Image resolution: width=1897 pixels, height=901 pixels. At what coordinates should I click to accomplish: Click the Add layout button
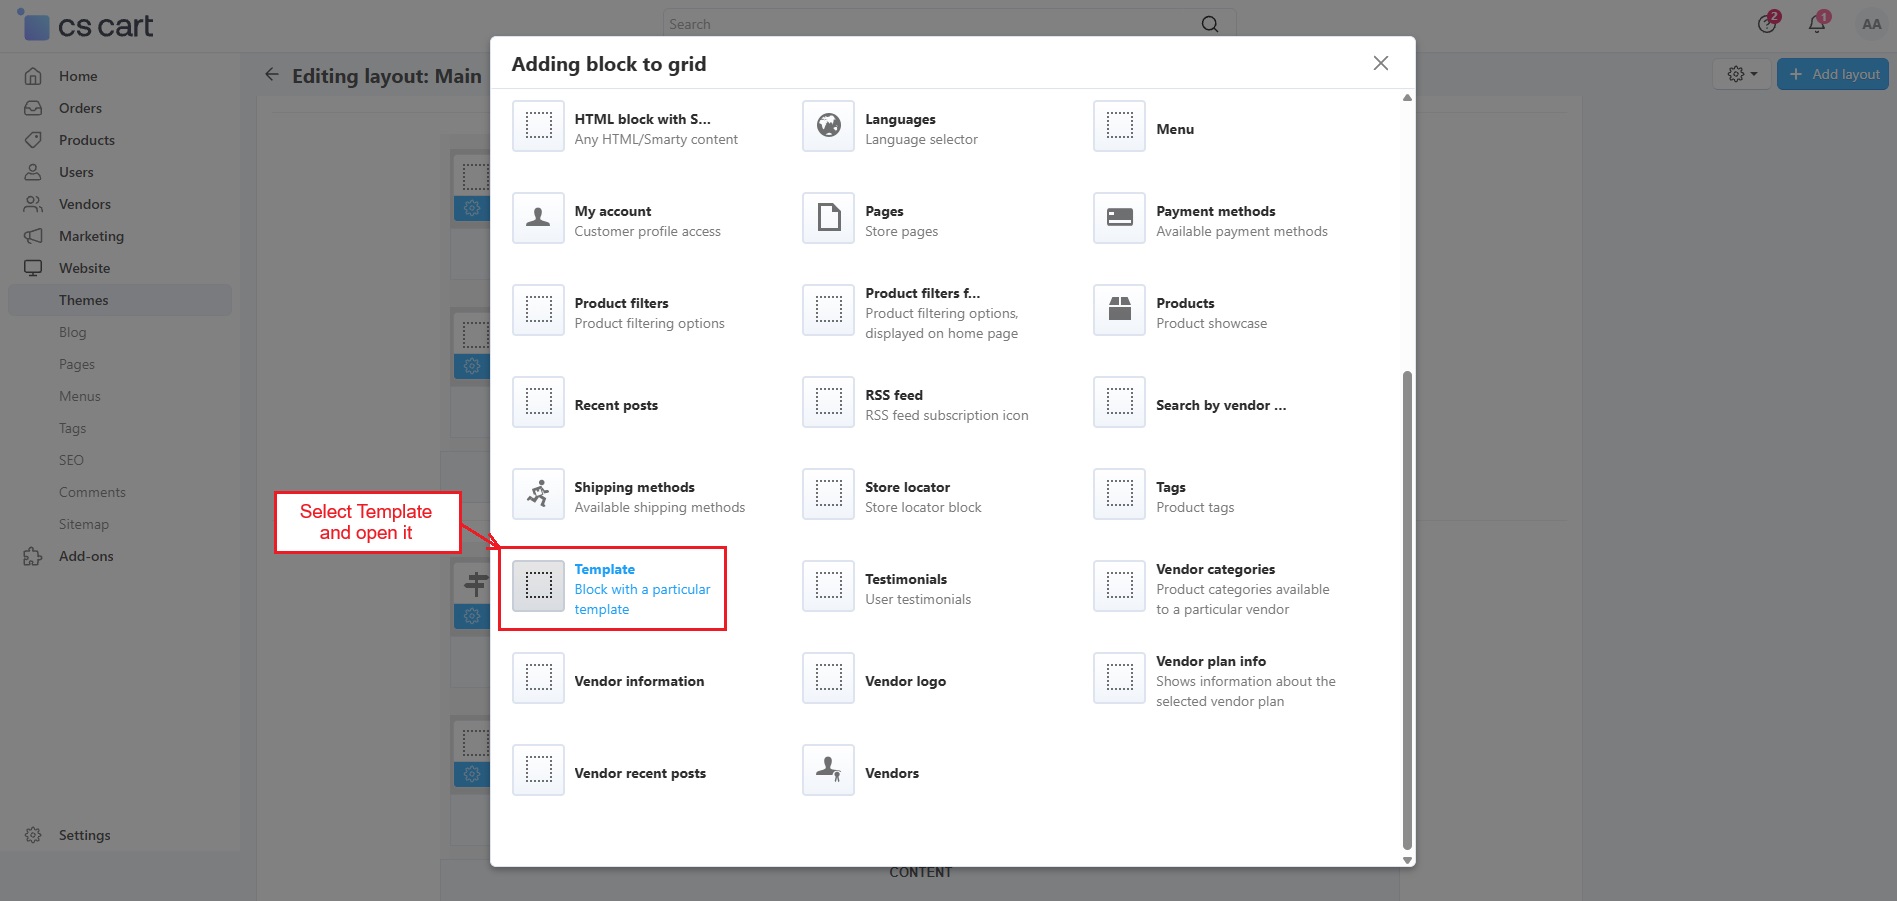(x=1833, y=74)
